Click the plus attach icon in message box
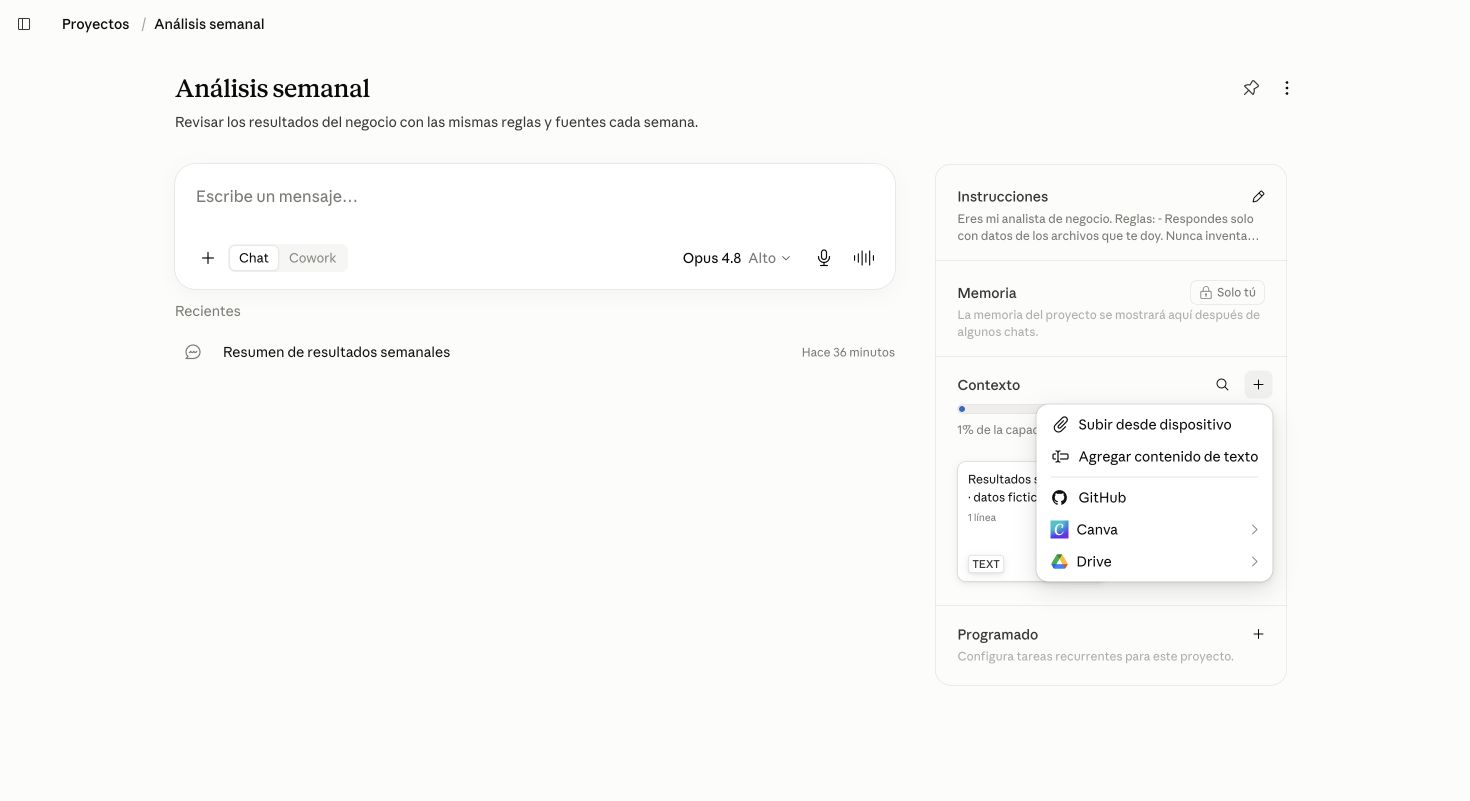Image resolution: width=1470 pixels, height=801 pixels. coord(208,258)
